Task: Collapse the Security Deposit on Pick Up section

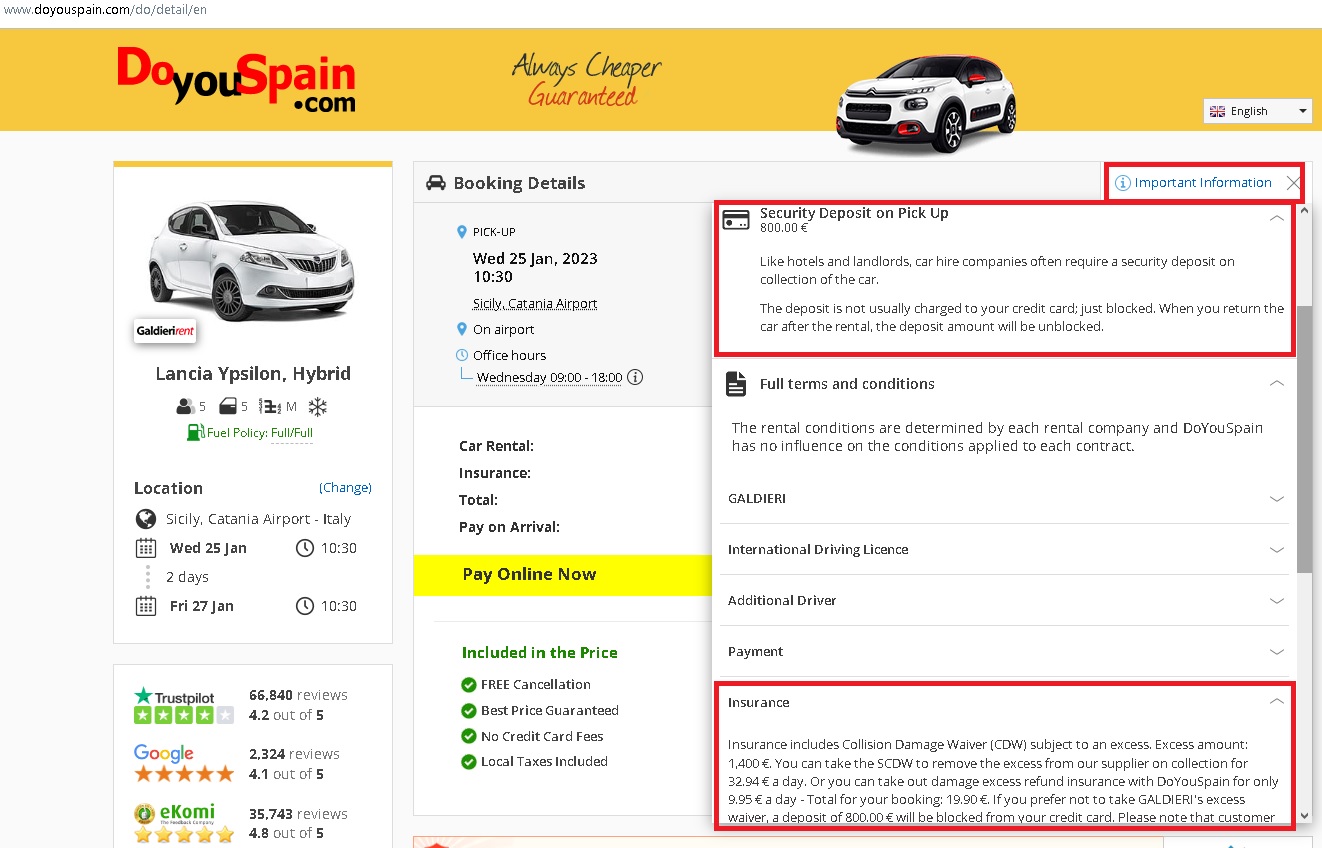Action: tap(1276, 218)
